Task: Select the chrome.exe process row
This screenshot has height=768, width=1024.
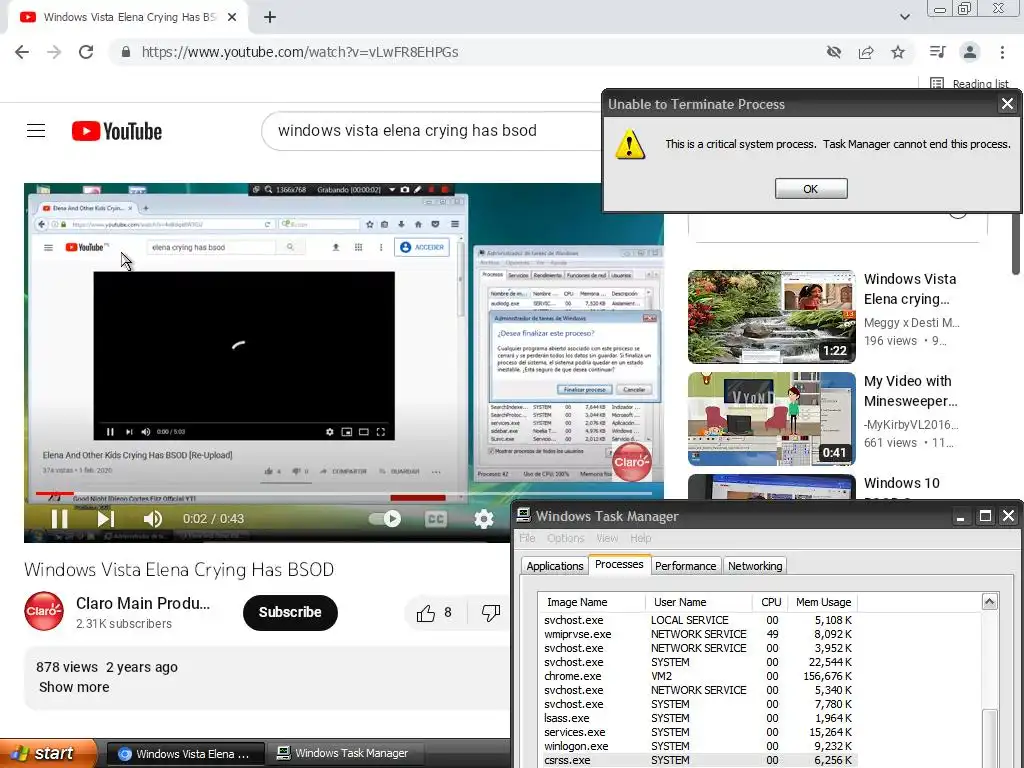Action: [x=697, y=677]
